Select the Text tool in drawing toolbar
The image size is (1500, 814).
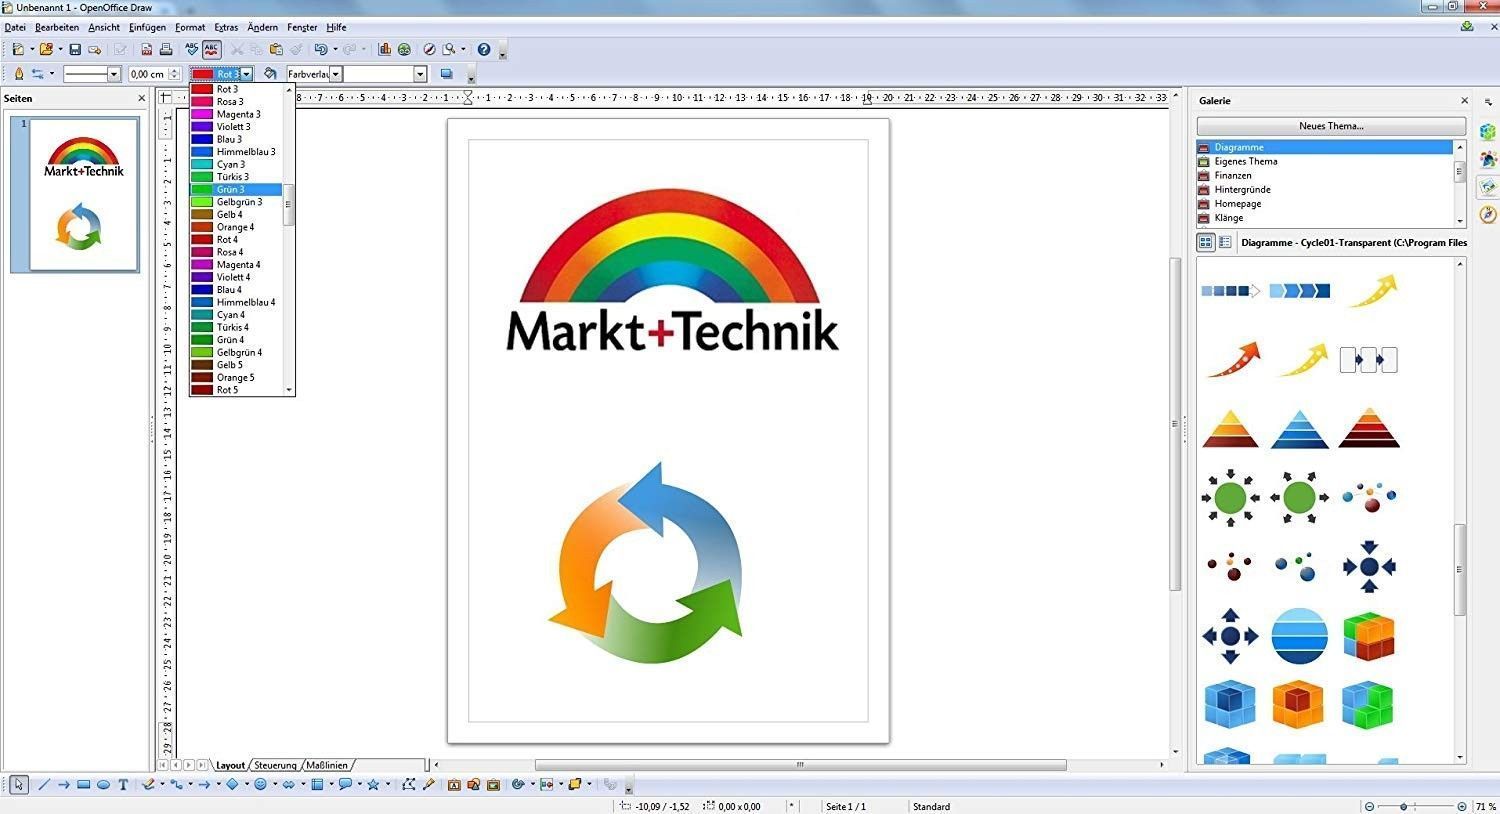coord(123,785)
